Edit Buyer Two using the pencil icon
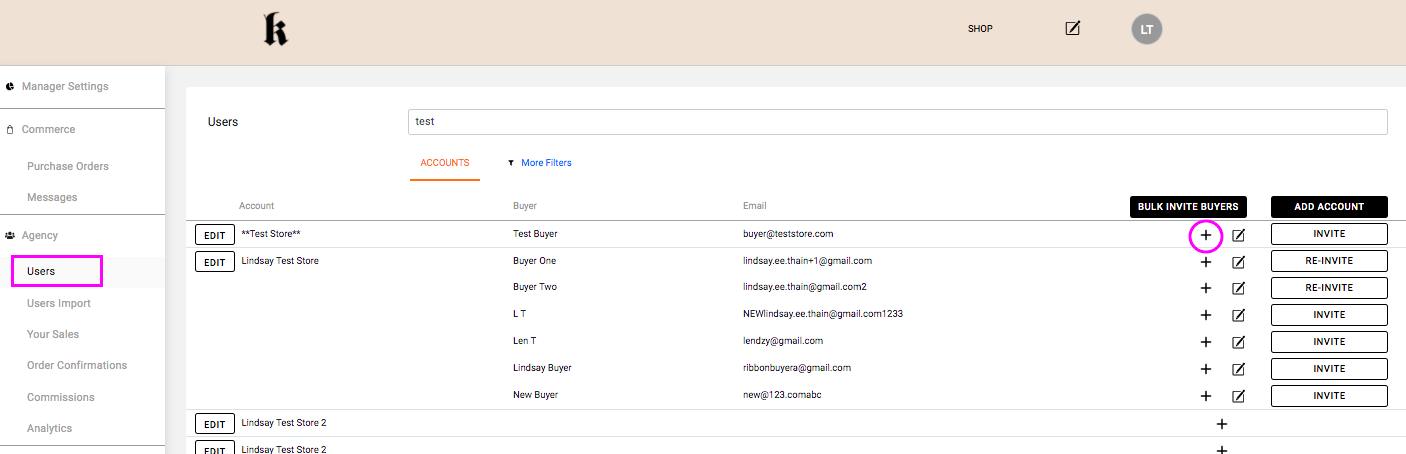Viewport: 1406px width, 454px height. click(x=1238, y=288)
